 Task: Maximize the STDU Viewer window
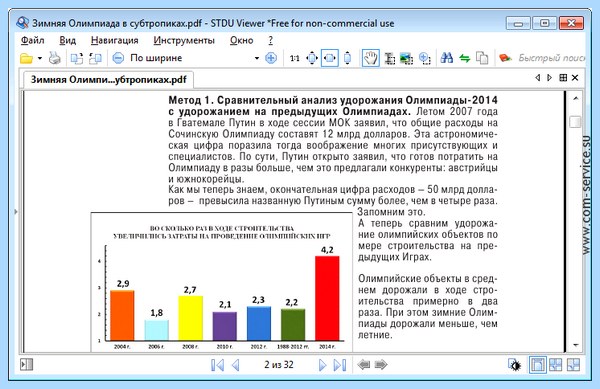545,23
